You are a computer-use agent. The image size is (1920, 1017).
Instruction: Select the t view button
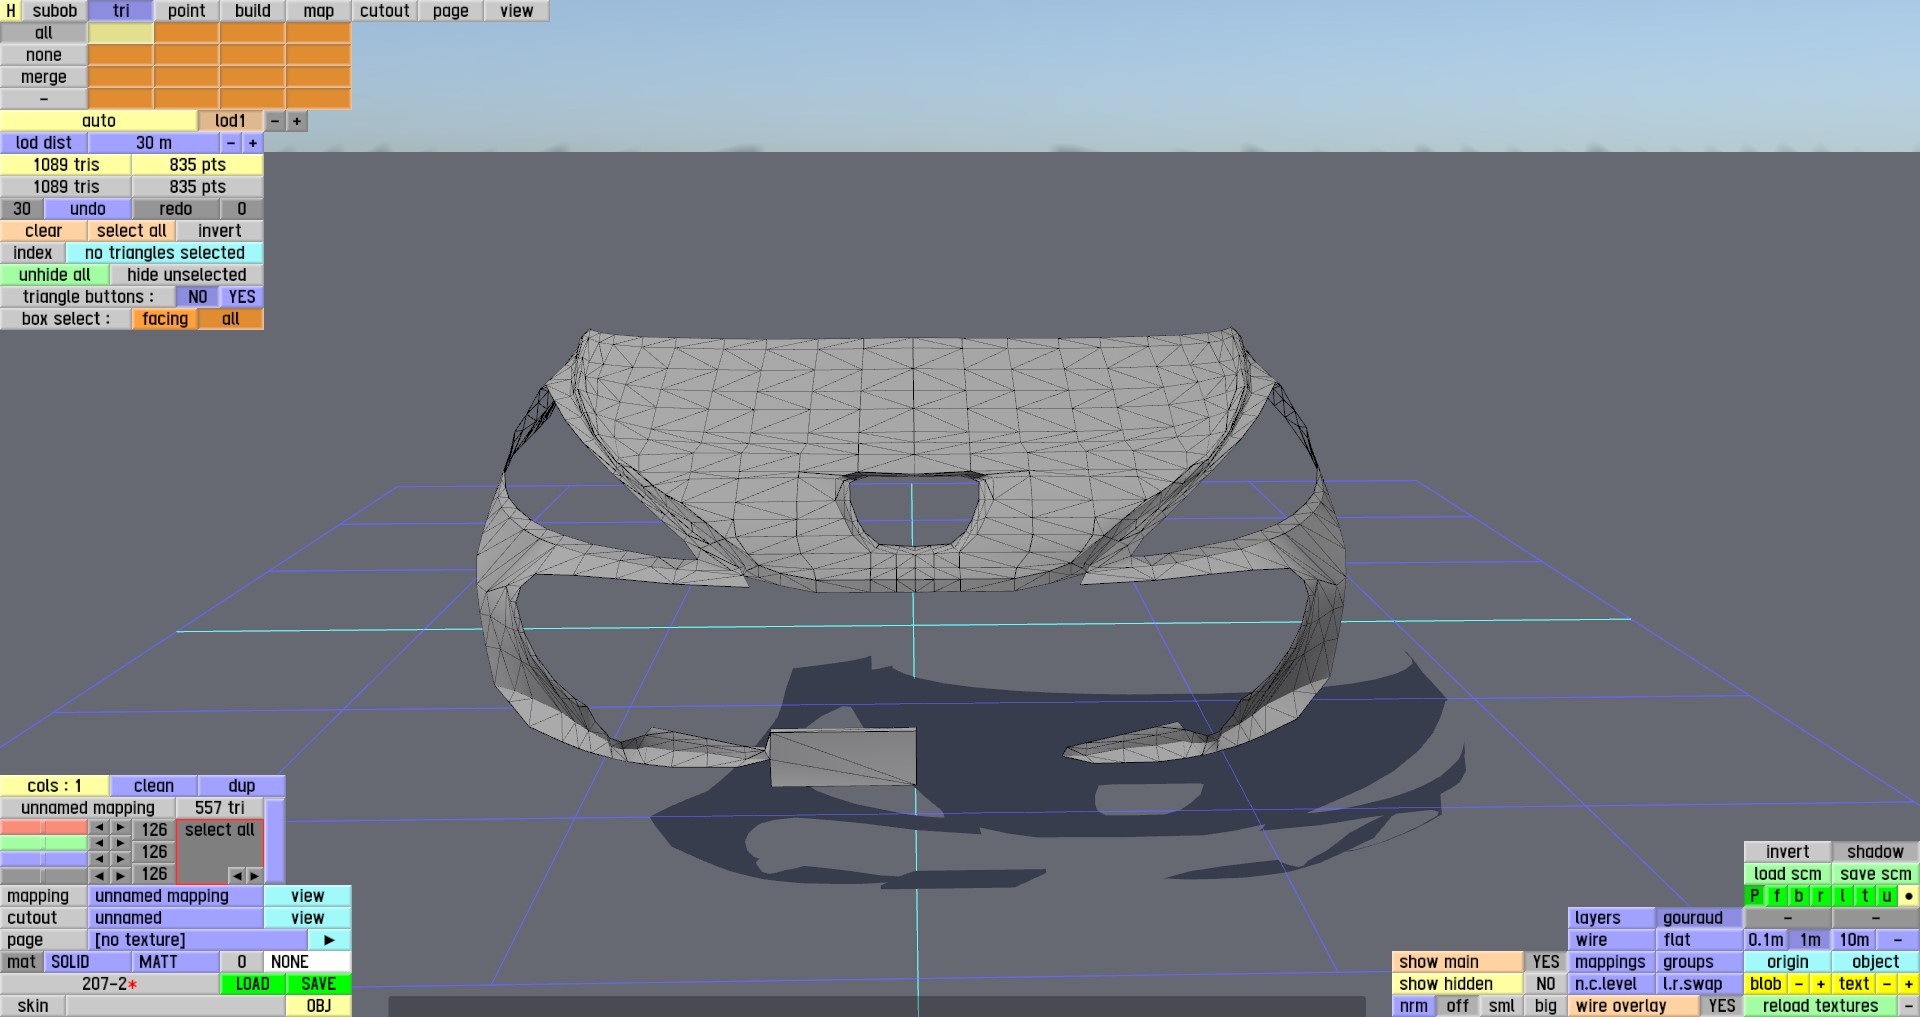tap(1864, 896)
